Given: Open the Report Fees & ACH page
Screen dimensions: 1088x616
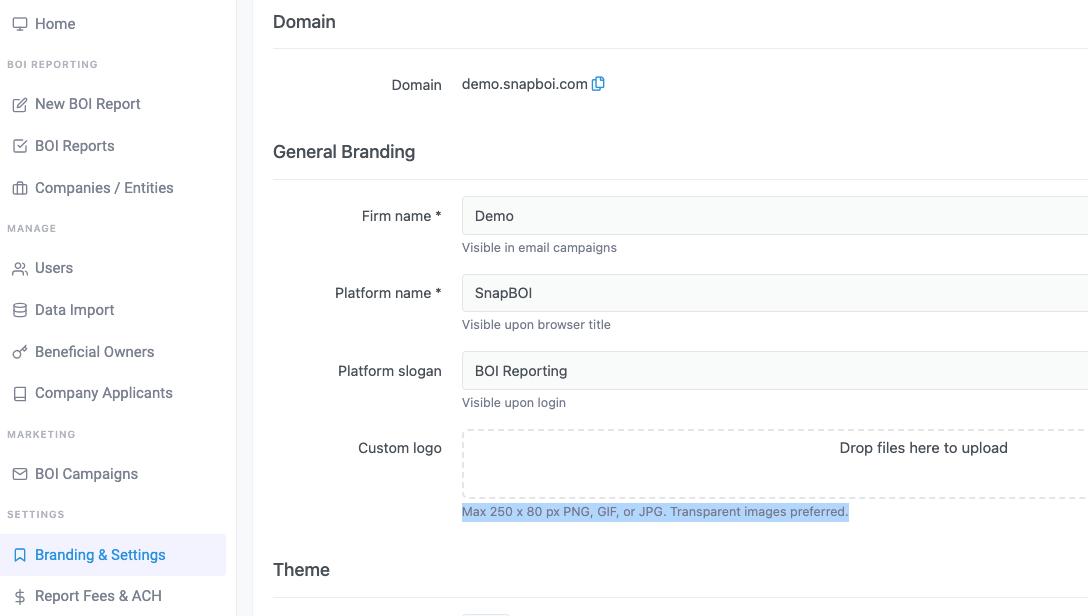Looking at the screenshot, I should pos(98,596).
